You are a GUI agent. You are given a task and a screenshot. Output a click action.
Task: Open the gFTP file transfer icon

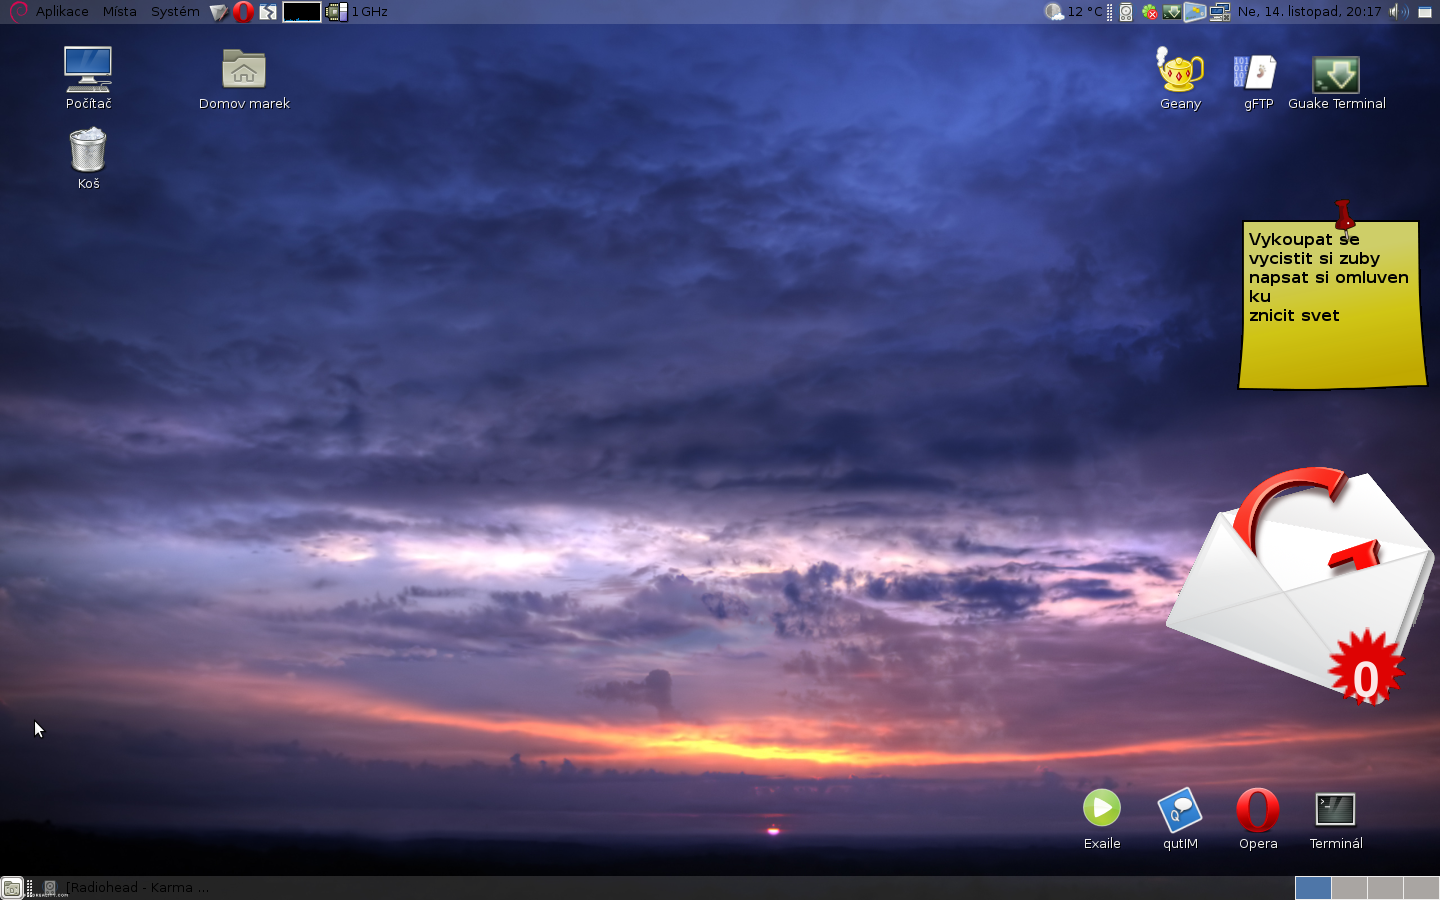pos(1256,75)
